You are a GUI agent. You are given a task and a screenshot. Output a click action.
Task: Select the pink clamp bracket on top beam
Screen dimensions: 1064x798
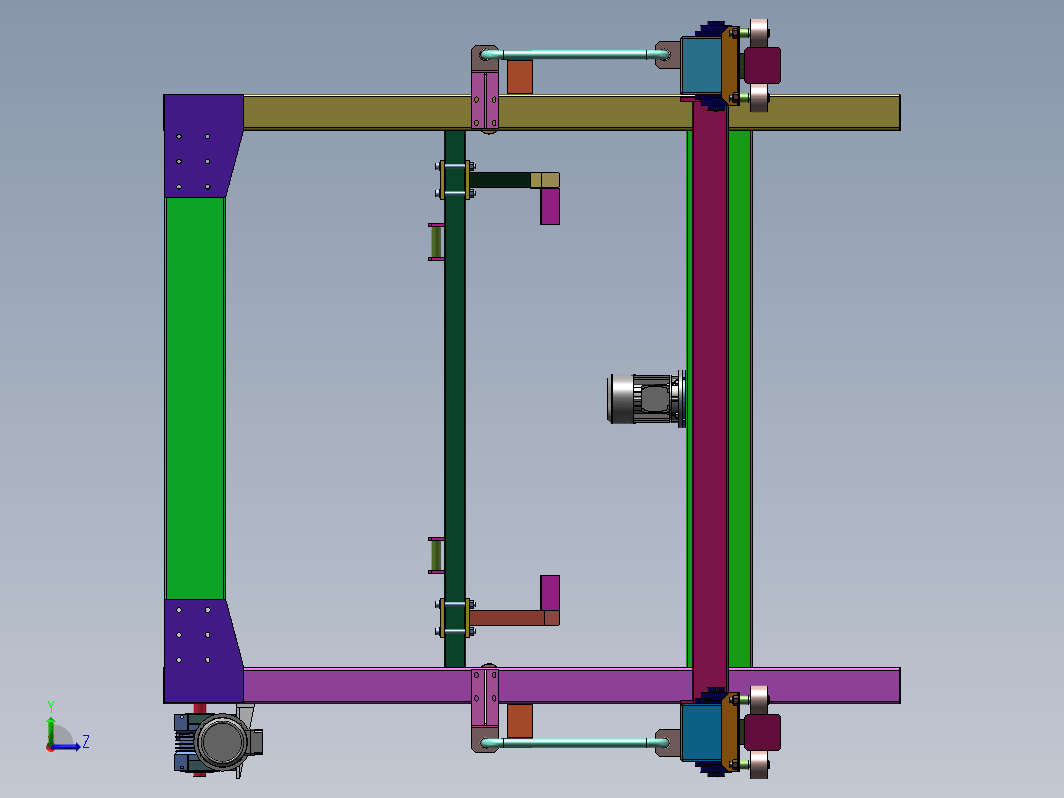(x=484, y=100)
